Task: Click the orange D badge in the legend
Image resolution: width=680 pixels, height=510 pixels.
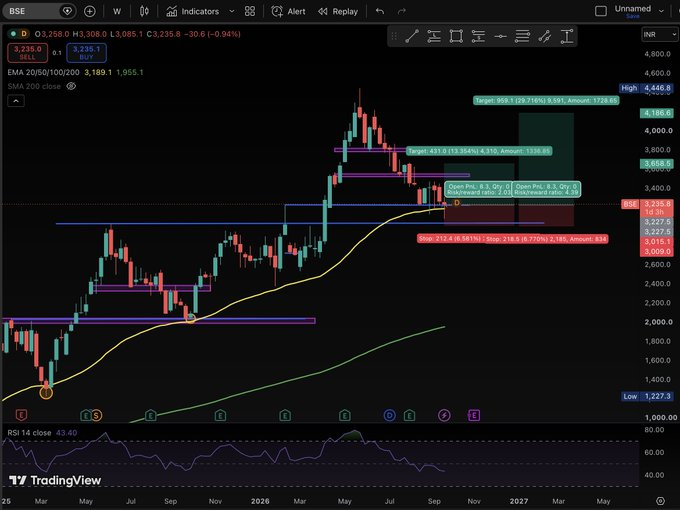Action: coord(23,33)
